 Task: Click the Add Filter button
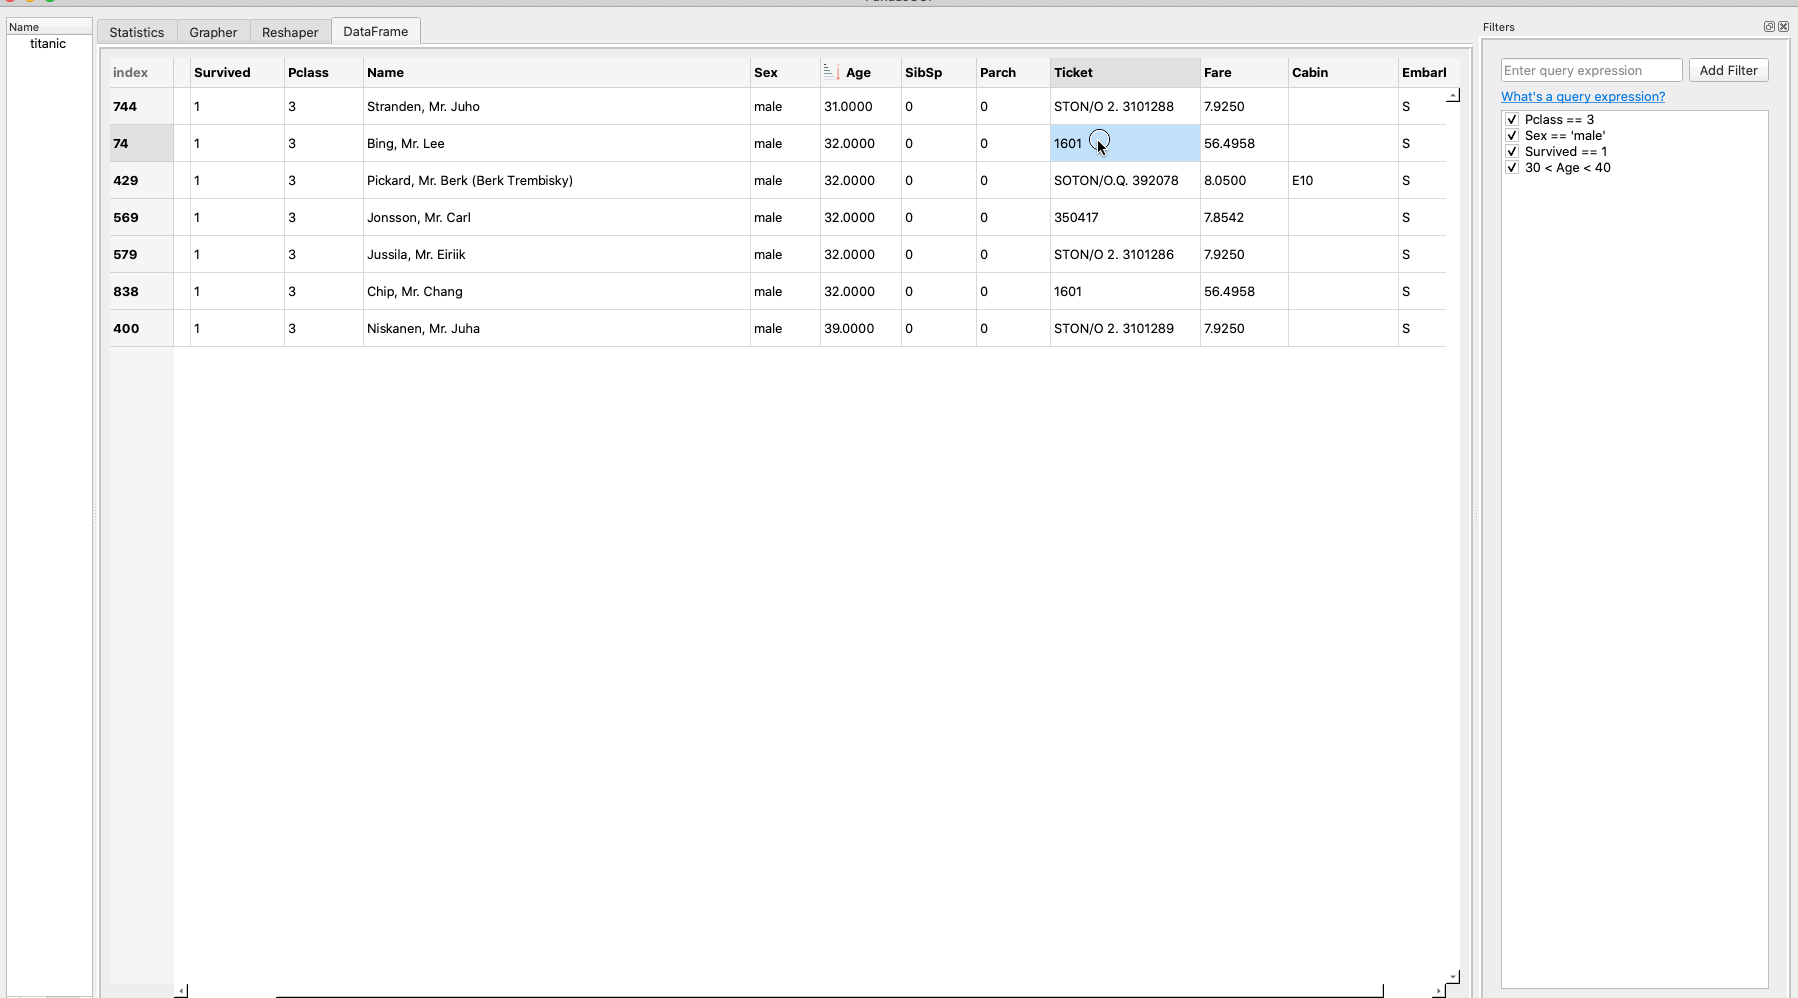coord(1729,70)
